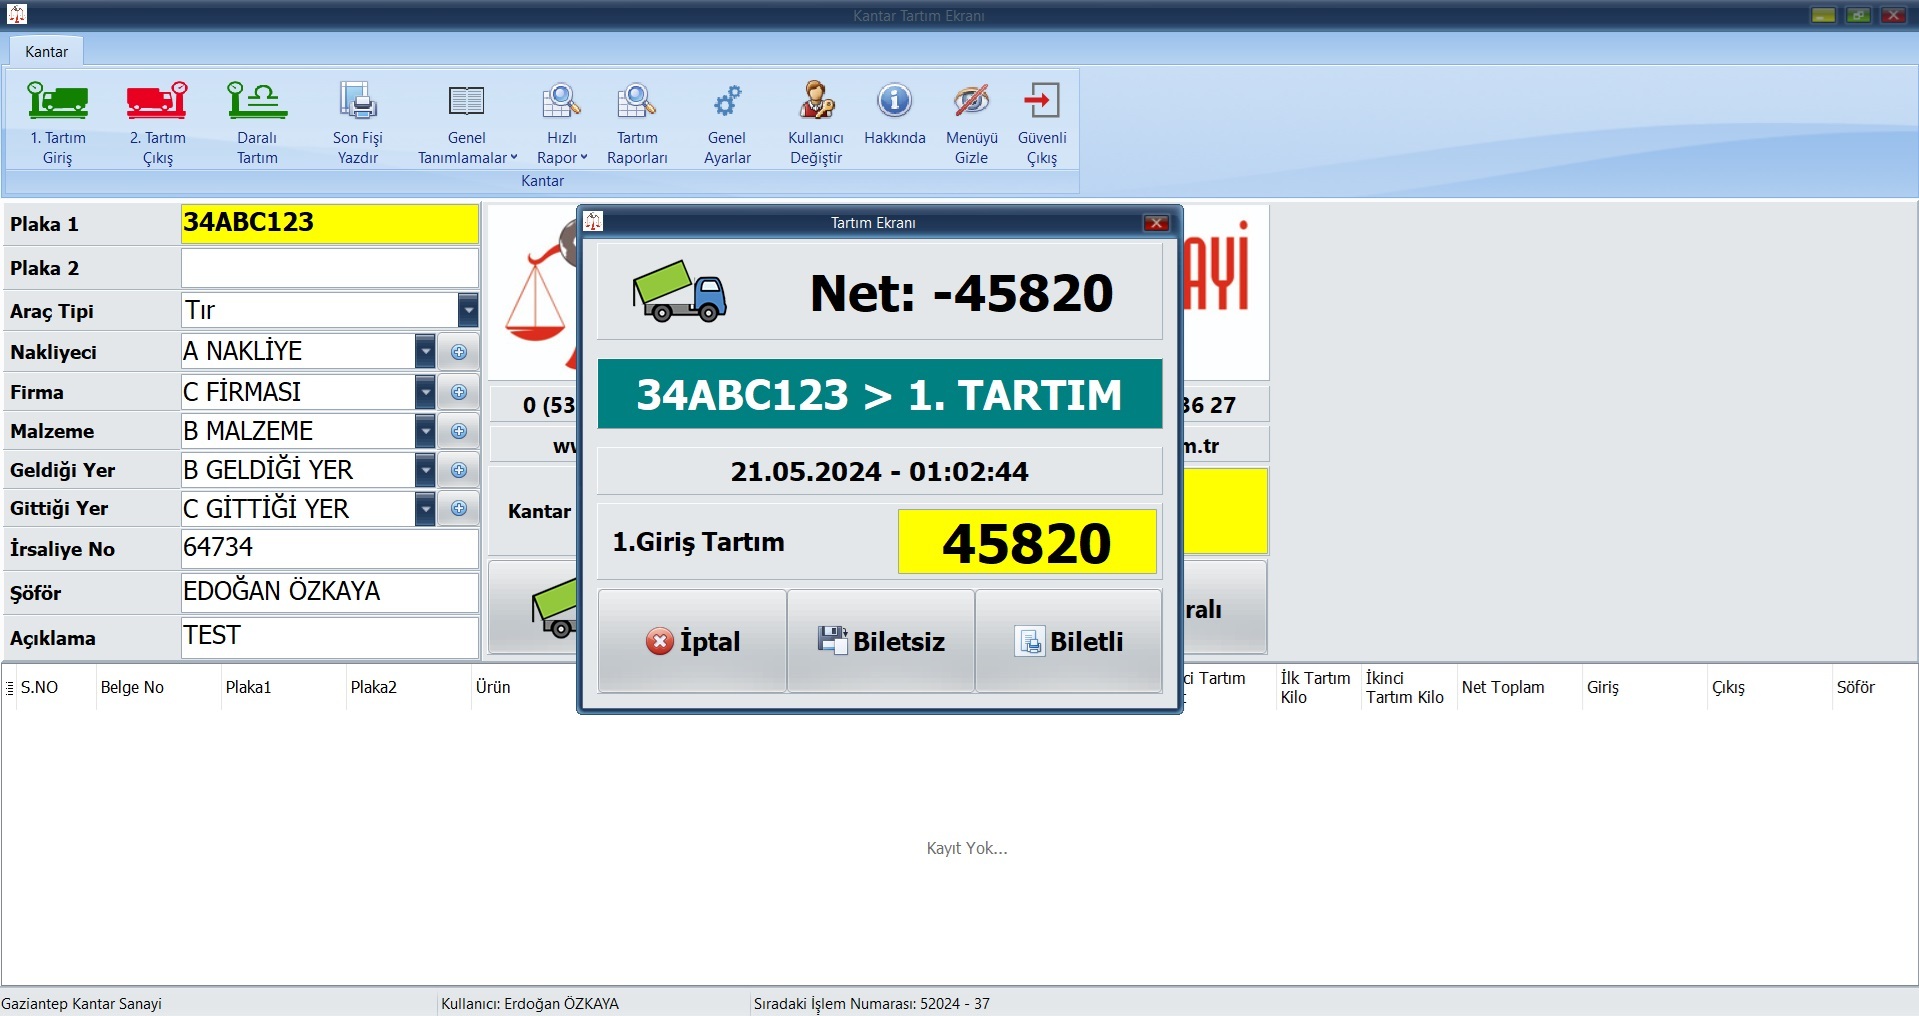Open Tartım Raporları
The width and height of the screenshot is (1919, 1016).
coord(636,120)
